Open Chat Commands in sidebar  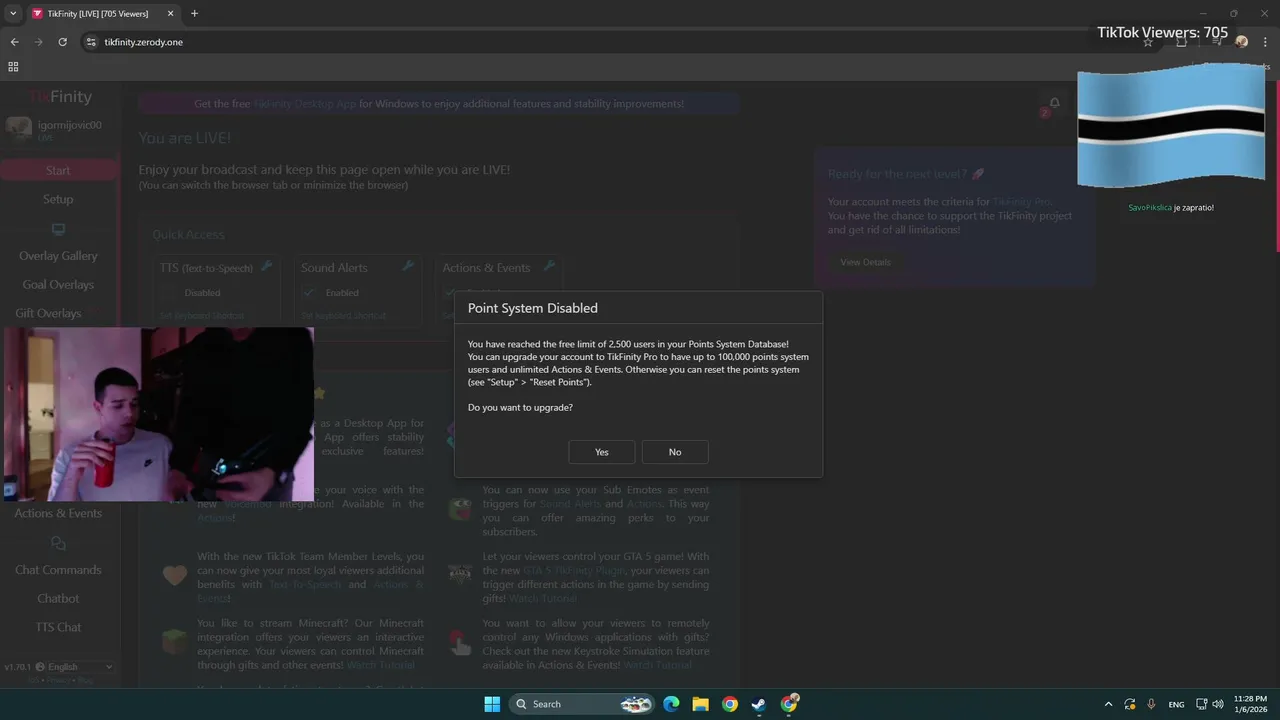click(x=58, y=570)
